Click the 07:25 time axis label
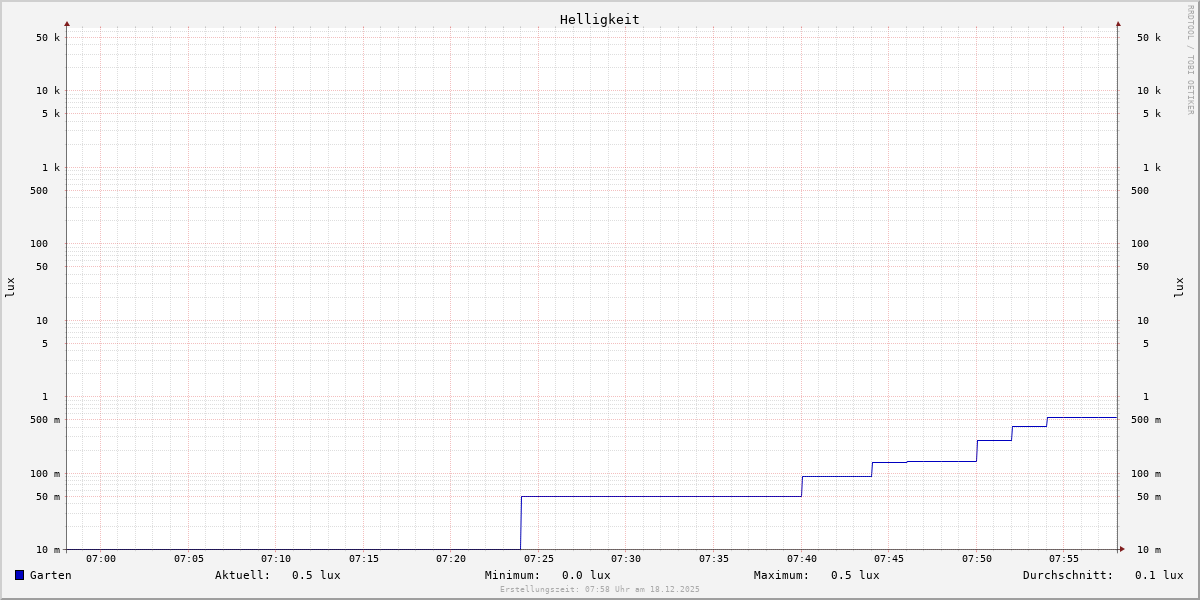The image size is (1200, 600). 539,559
